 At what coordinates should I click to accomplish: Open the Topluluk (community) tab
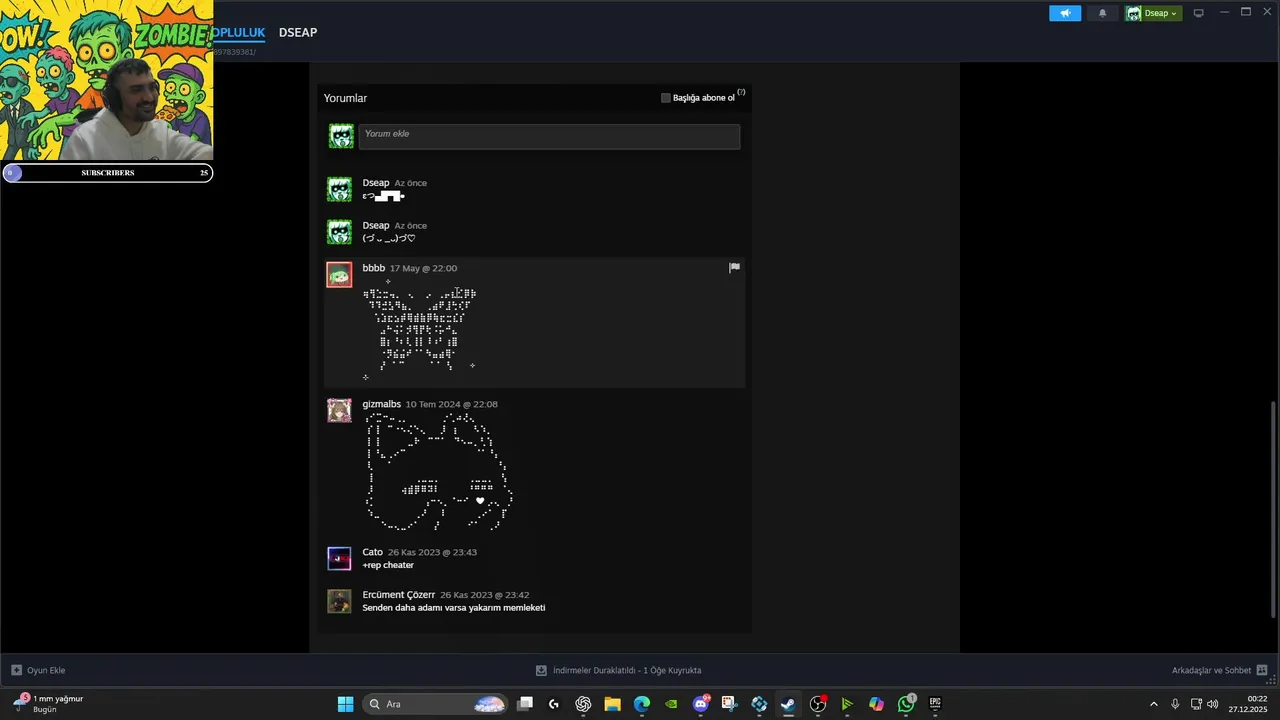[x=238, y=33]
